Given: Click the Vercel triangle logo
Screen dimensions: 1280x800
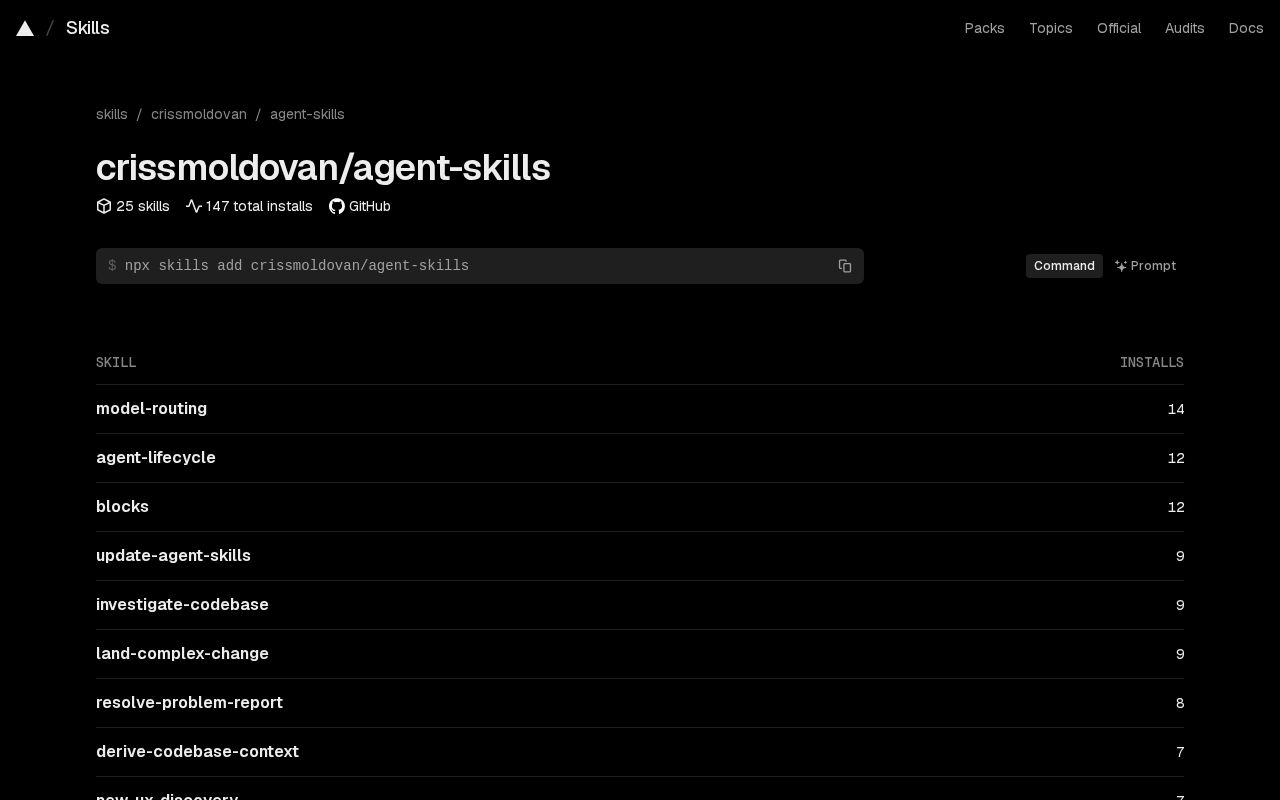Looking at the screenshot, I should coord(25,29).
